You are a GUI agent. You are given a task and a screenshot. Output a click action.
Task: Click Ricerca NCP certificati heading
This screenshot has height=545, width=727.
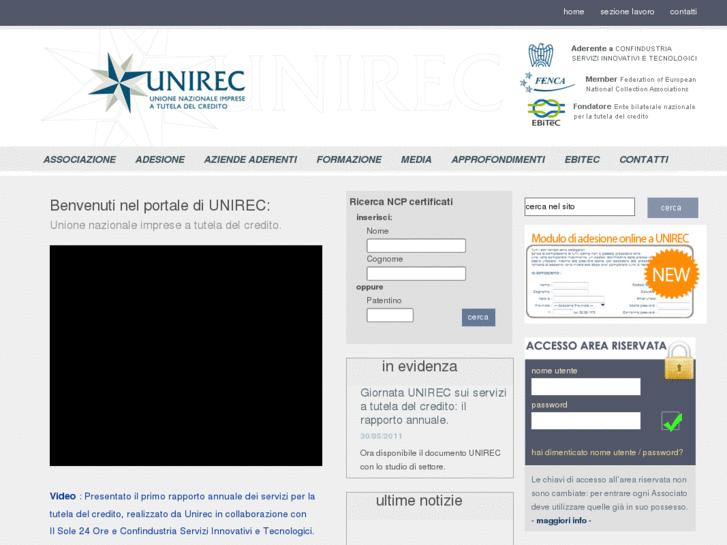coord(401,202)
